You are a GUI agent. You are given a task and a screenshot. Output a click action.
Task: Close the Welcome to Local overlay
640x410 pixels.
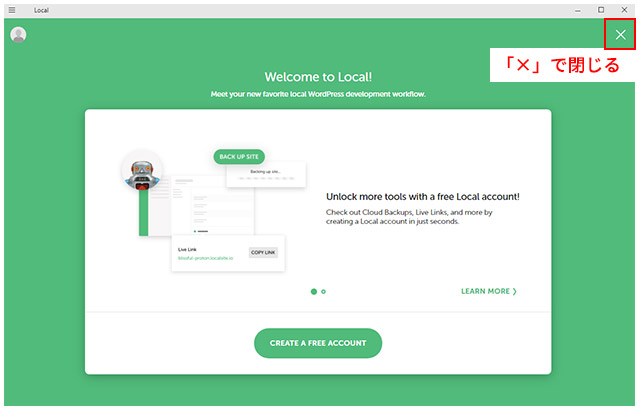click(620, 35)
